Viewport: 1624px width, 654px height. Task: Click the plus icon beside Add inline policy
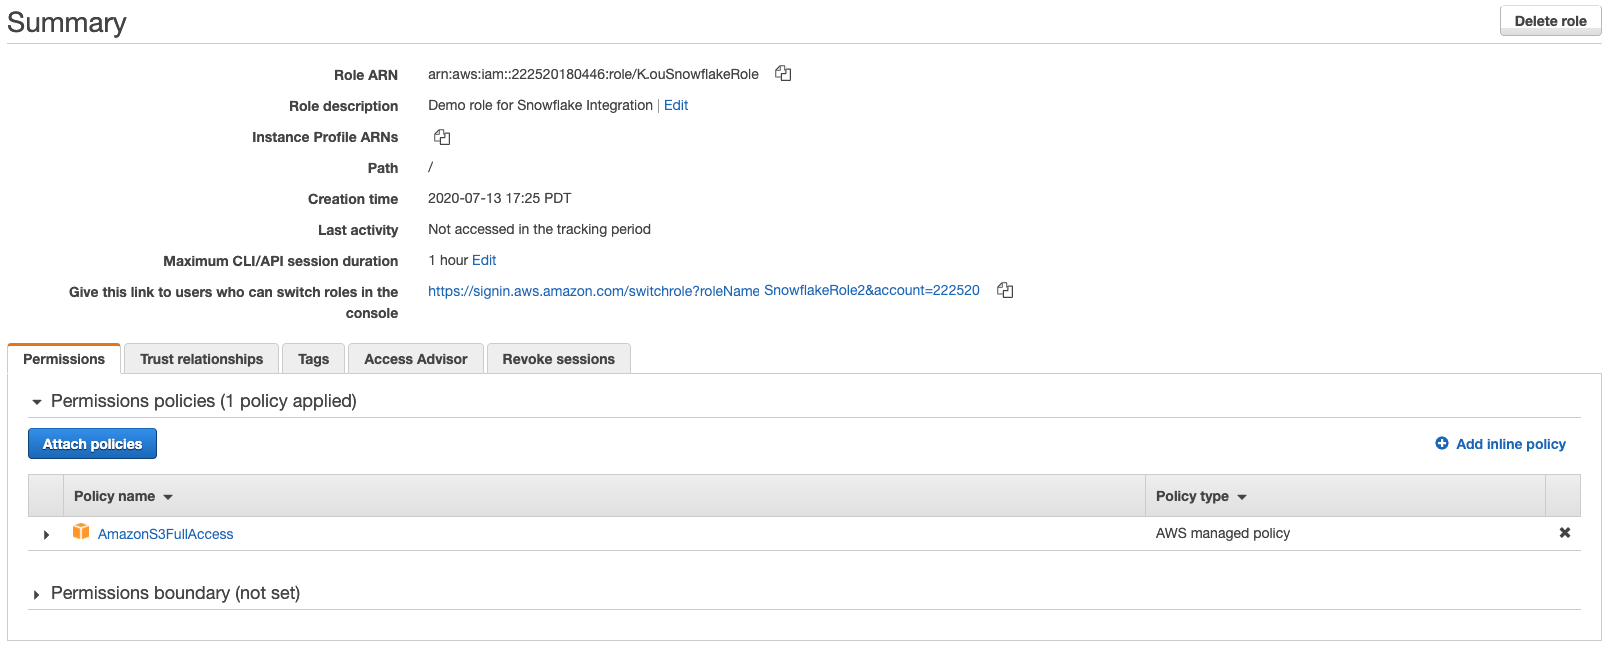pyautogui.click(x=1442, y=443)
